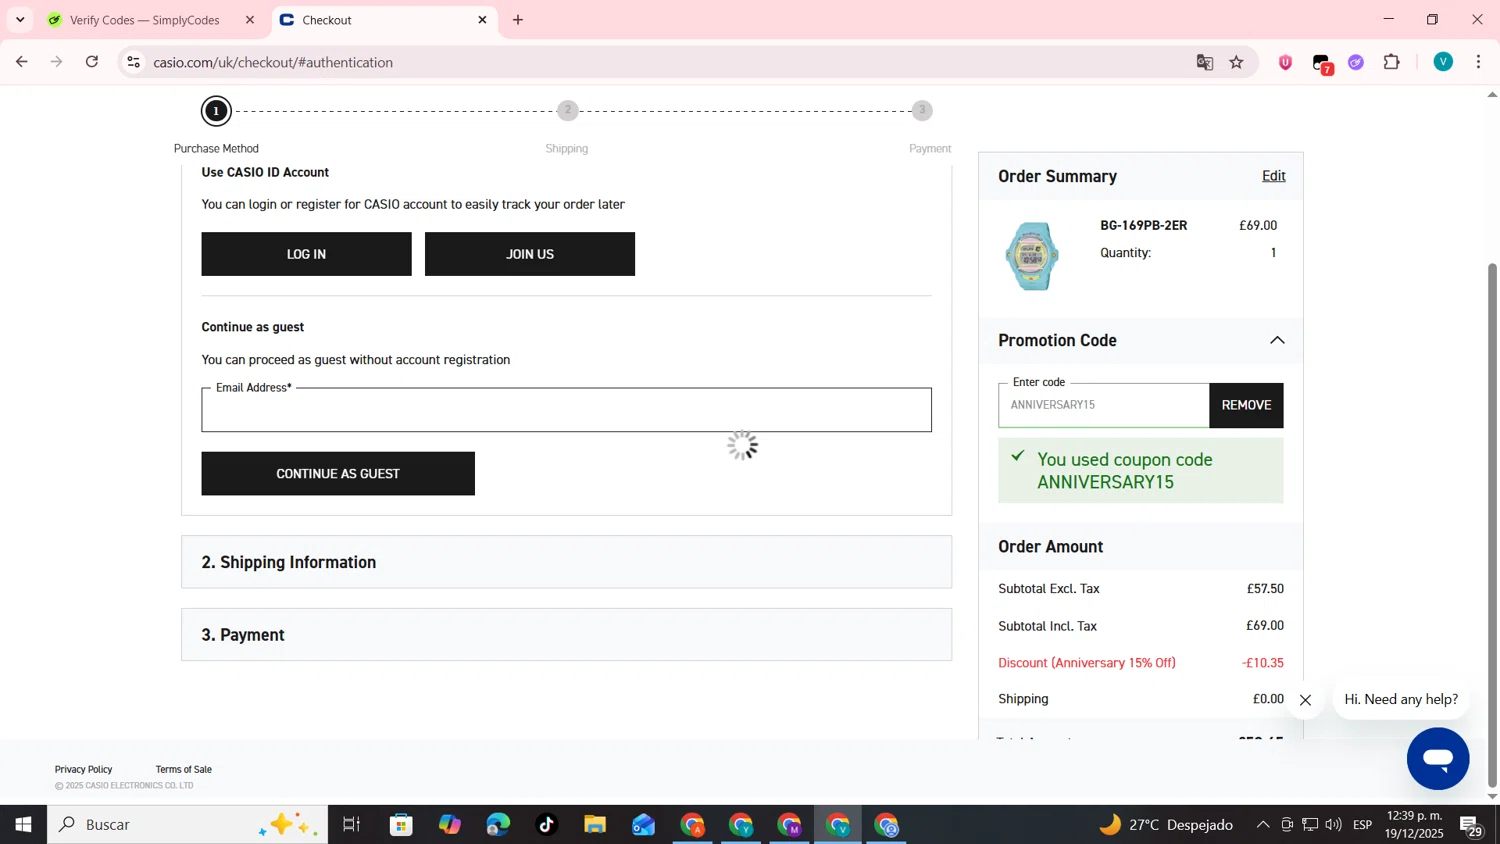Close the Checkout tab
This screenshot has width=1500, height=844.
click(x=482, y=20)
